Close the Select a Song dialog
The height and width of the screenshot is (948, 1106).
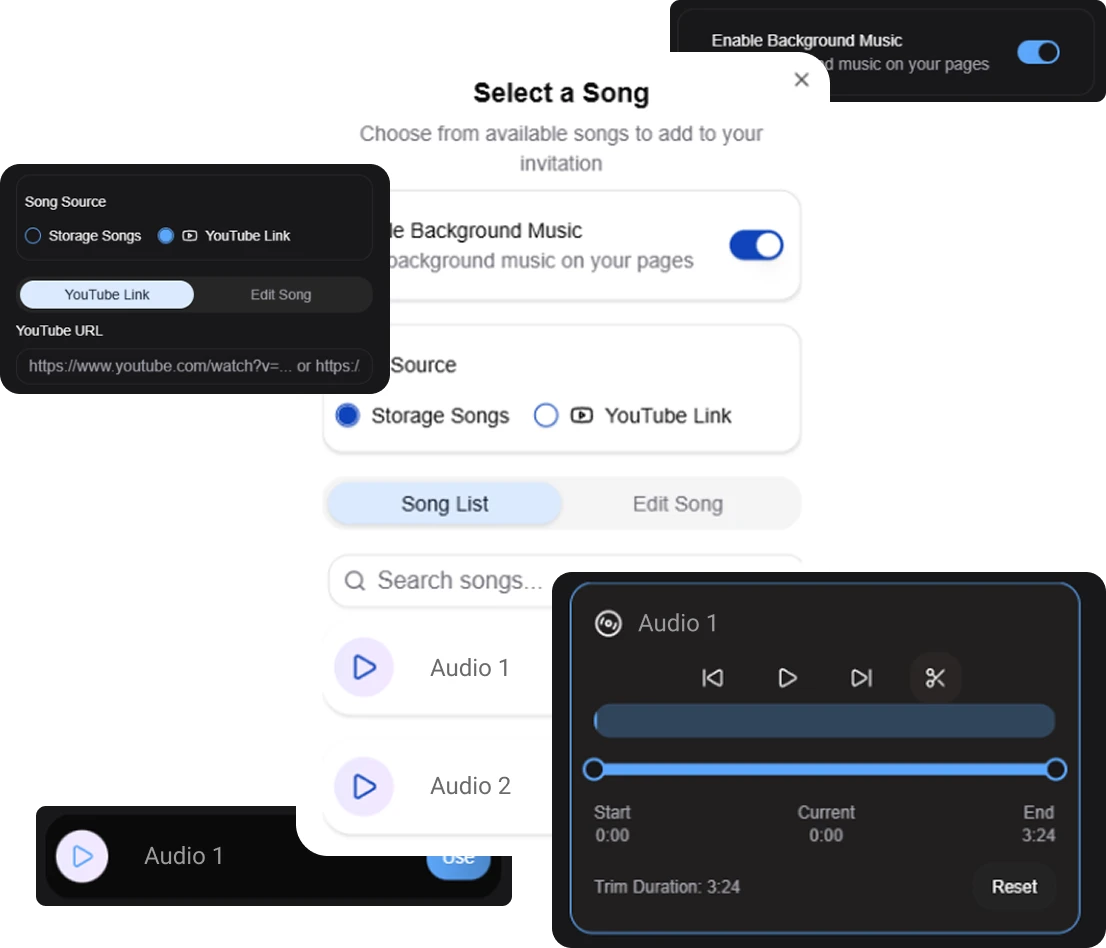click(801, 80)
